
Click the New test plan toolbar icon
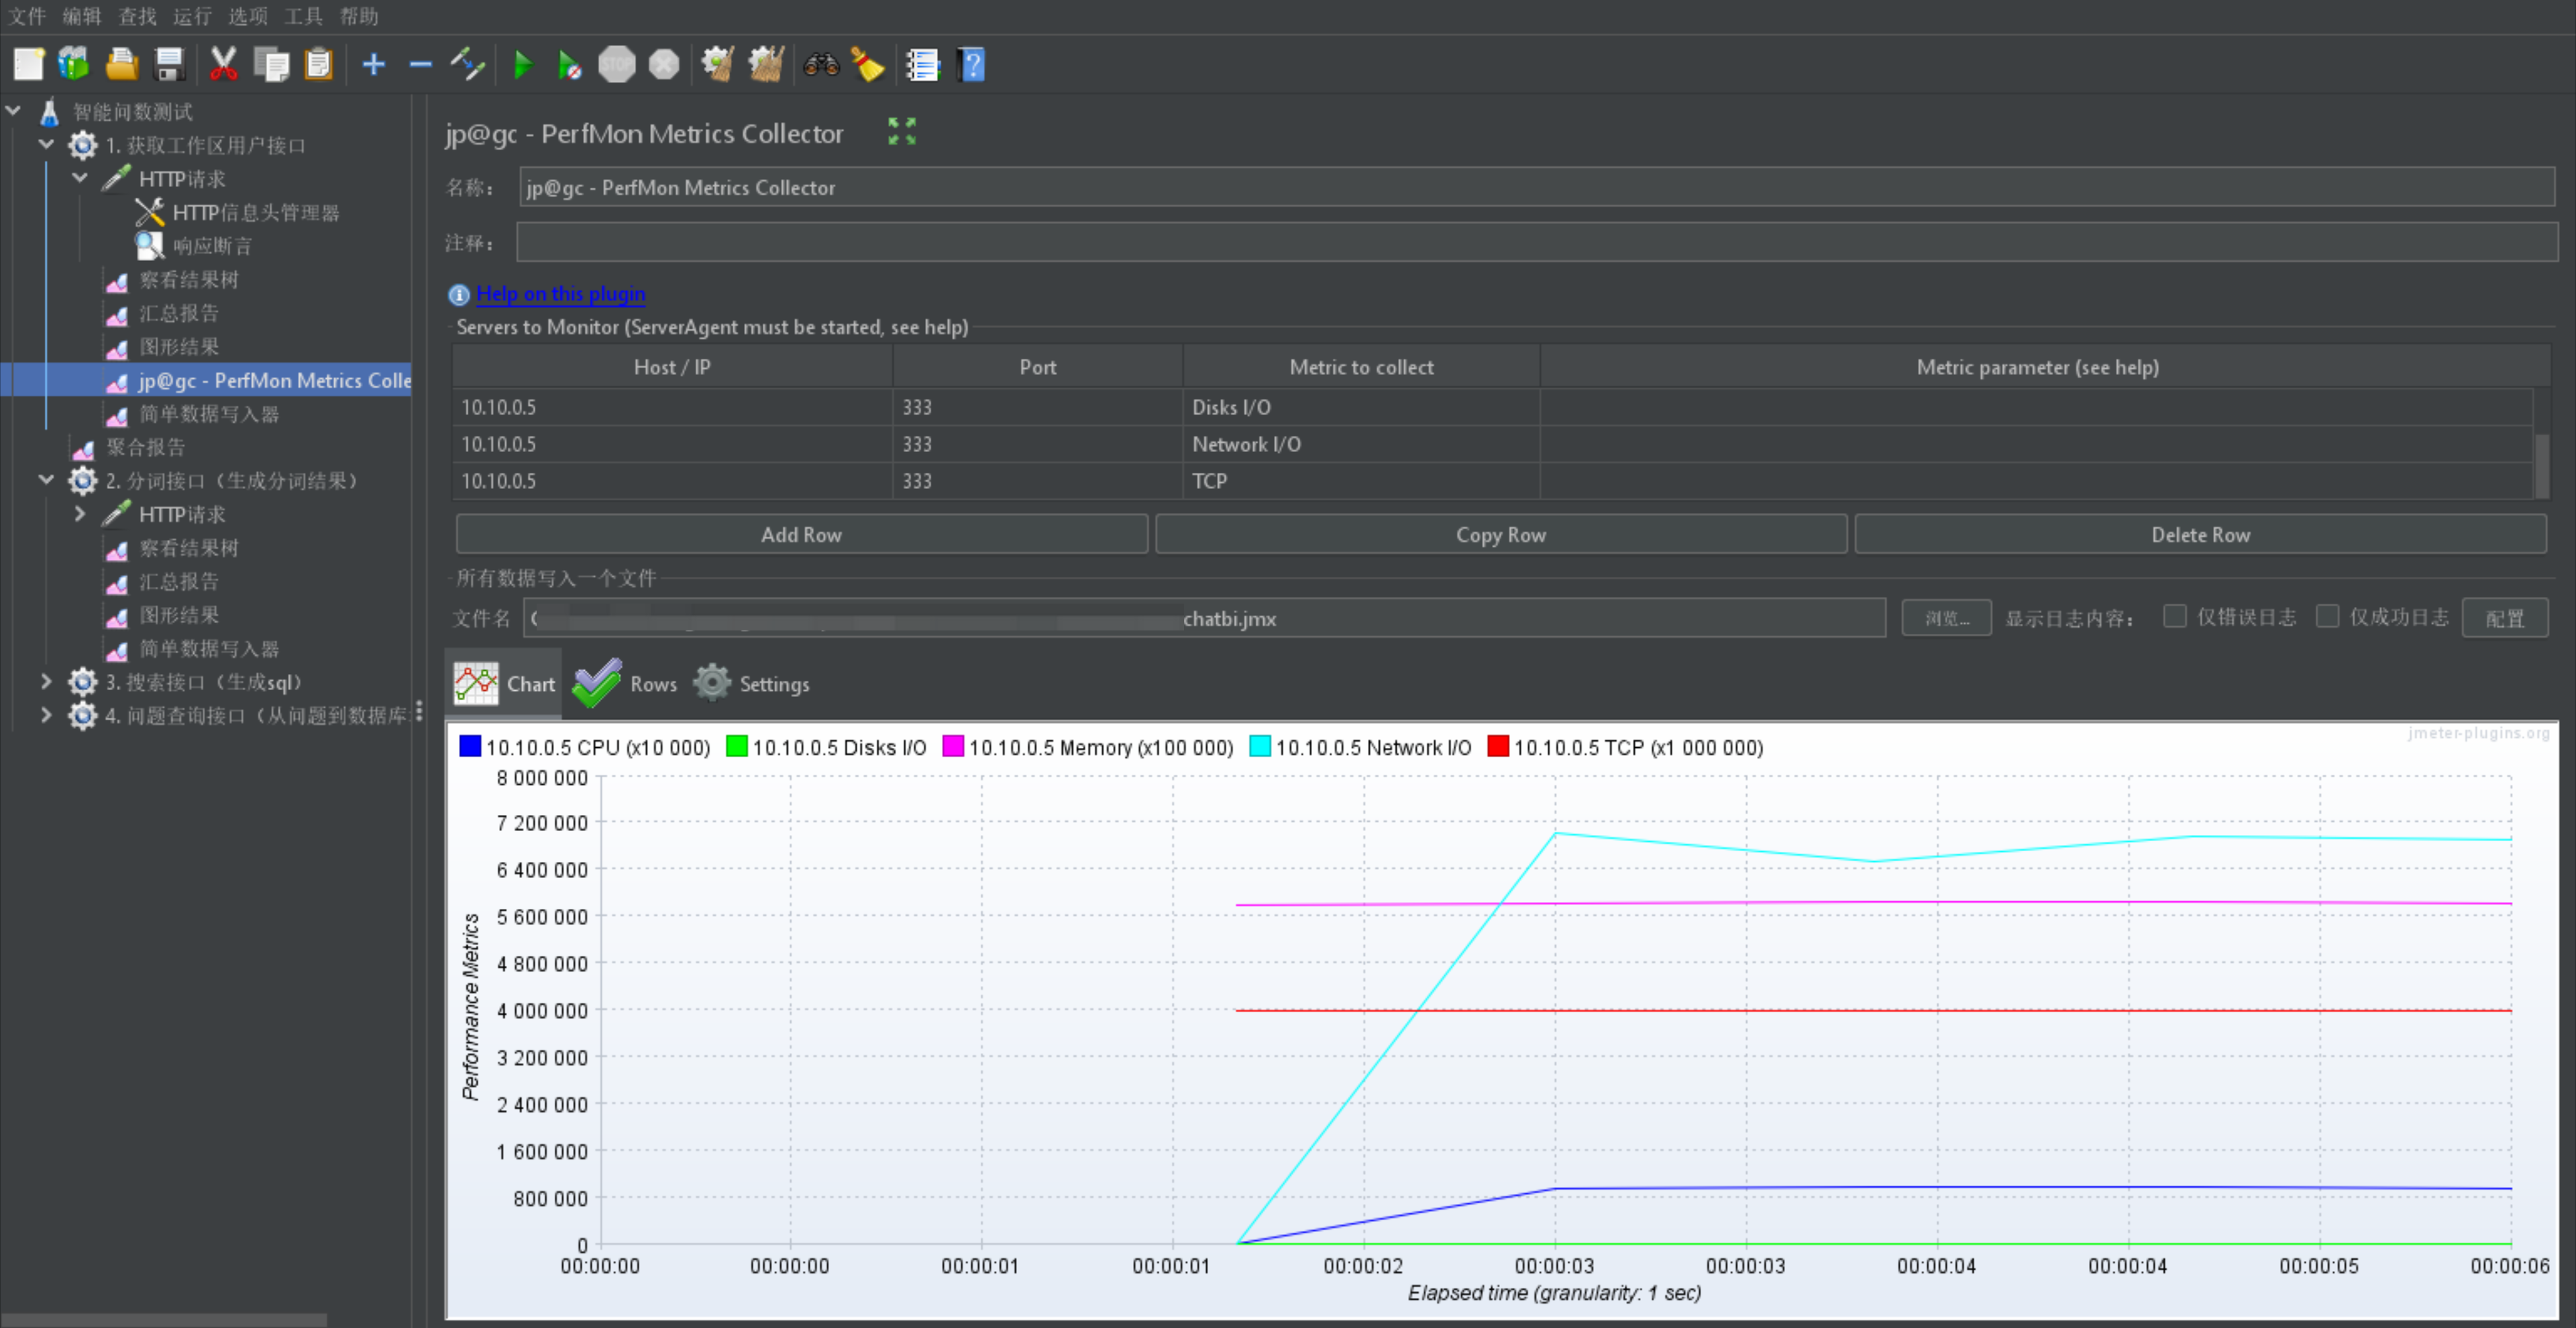(x=28, y=65)
